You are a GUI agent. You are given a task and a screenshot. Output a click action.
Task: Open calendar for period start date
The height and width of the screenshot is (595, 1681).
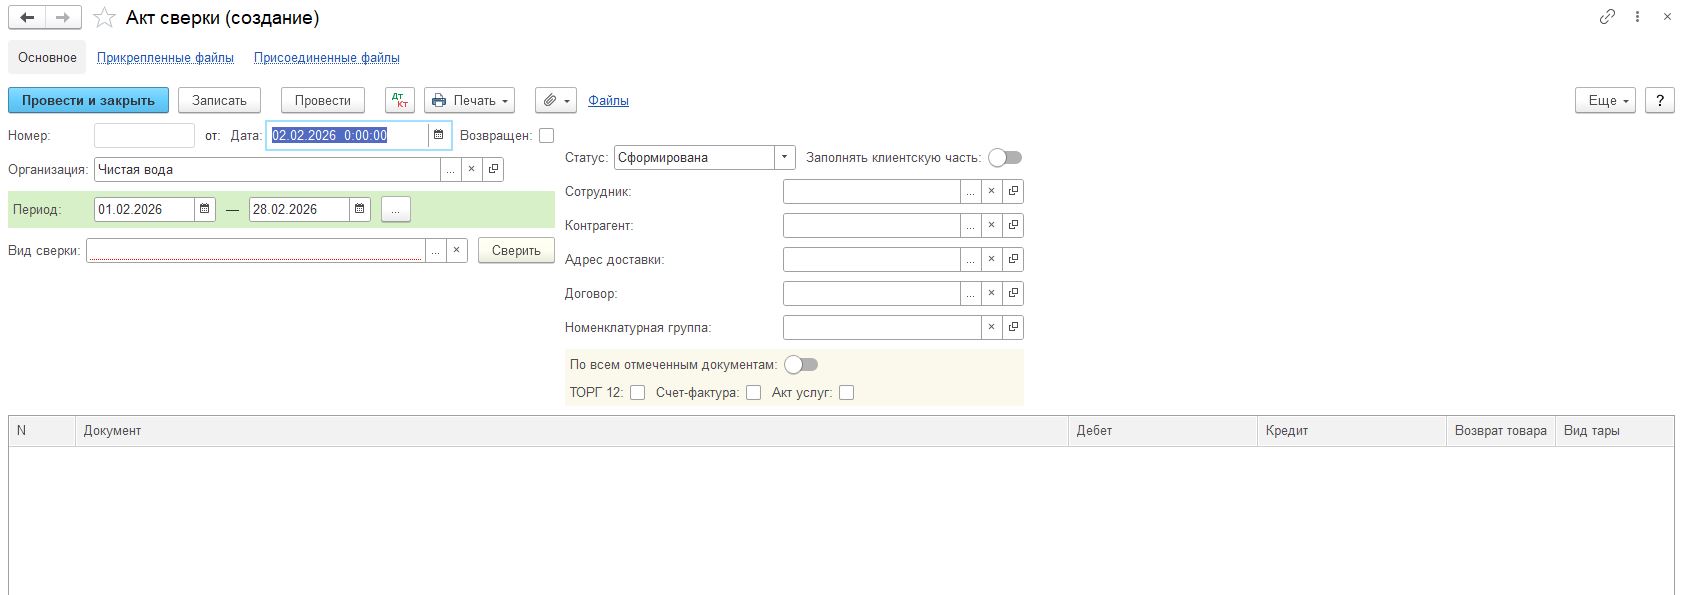(204, 209)
